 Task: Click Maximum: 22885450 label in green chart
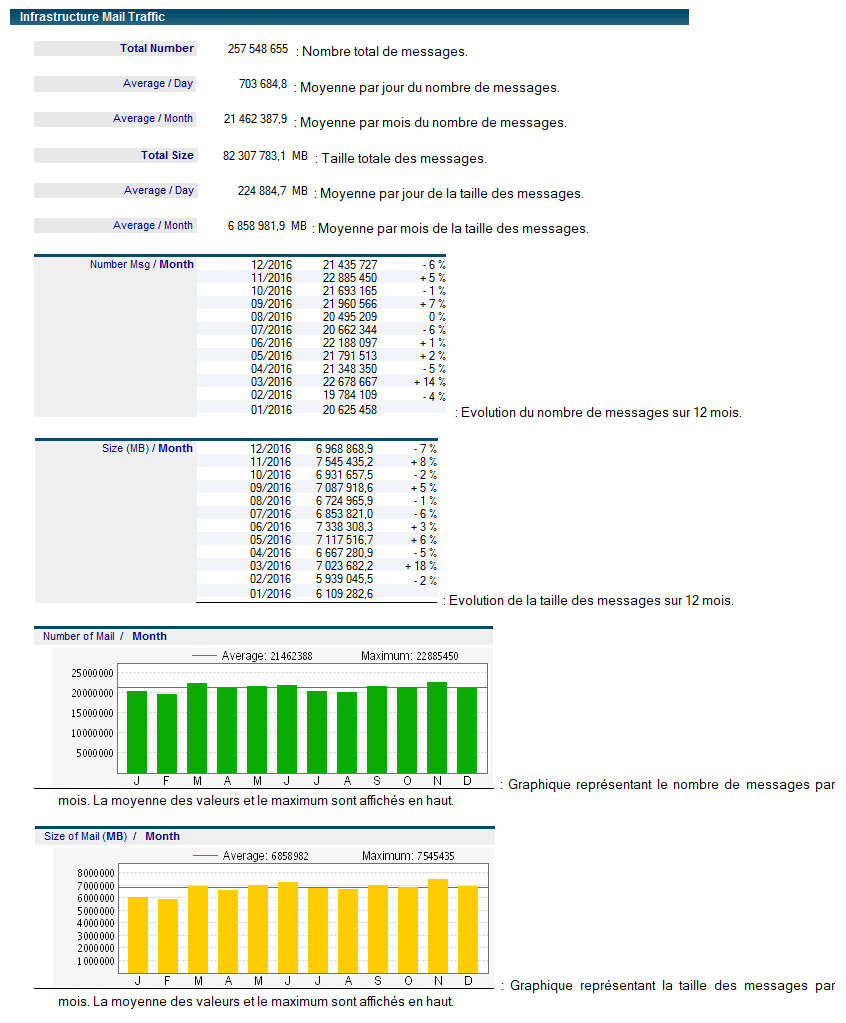click(410, 656)
